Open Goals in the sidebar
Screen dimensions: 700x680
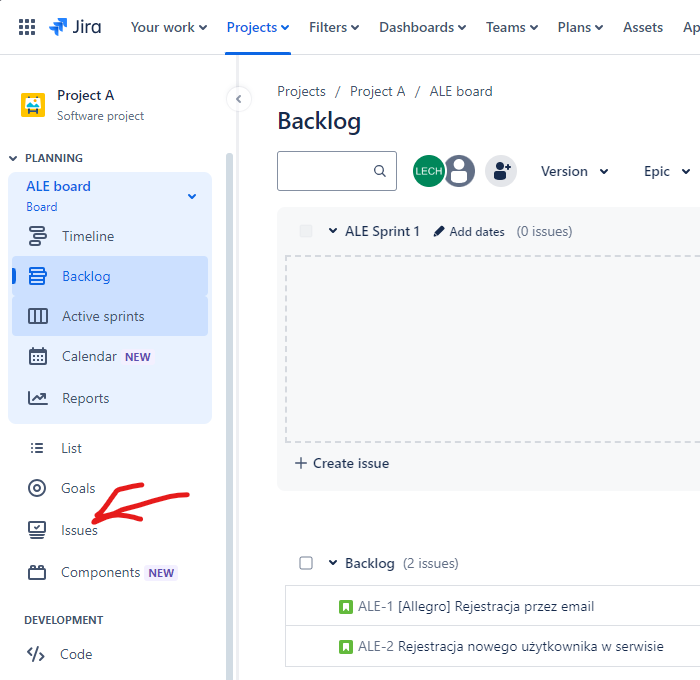click(x=78, y=488)
